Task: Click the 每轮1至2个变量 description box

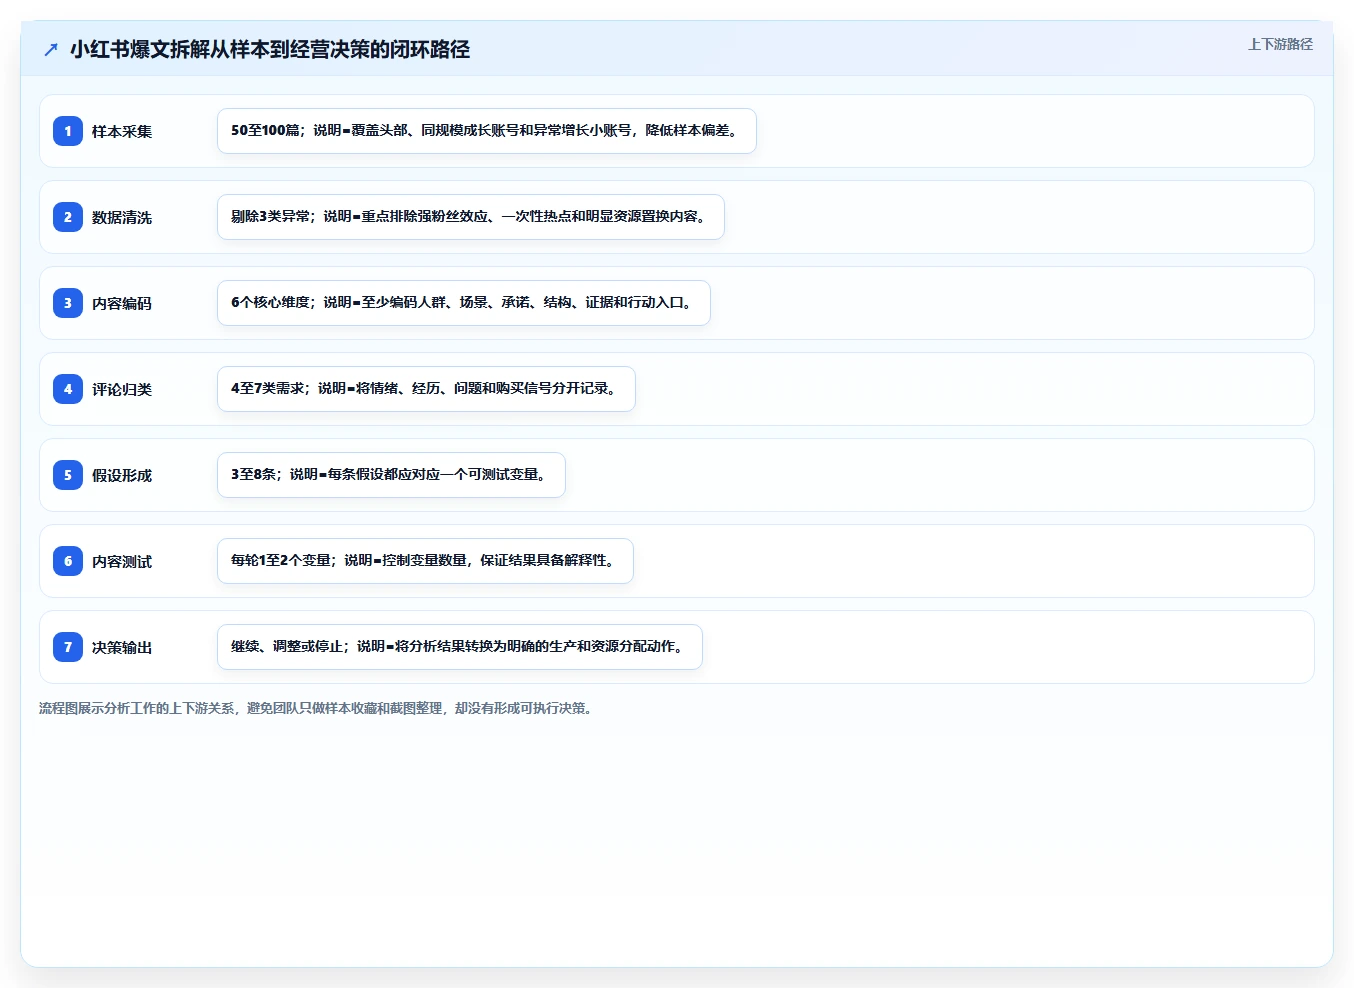Action: (x=425, y=561)
